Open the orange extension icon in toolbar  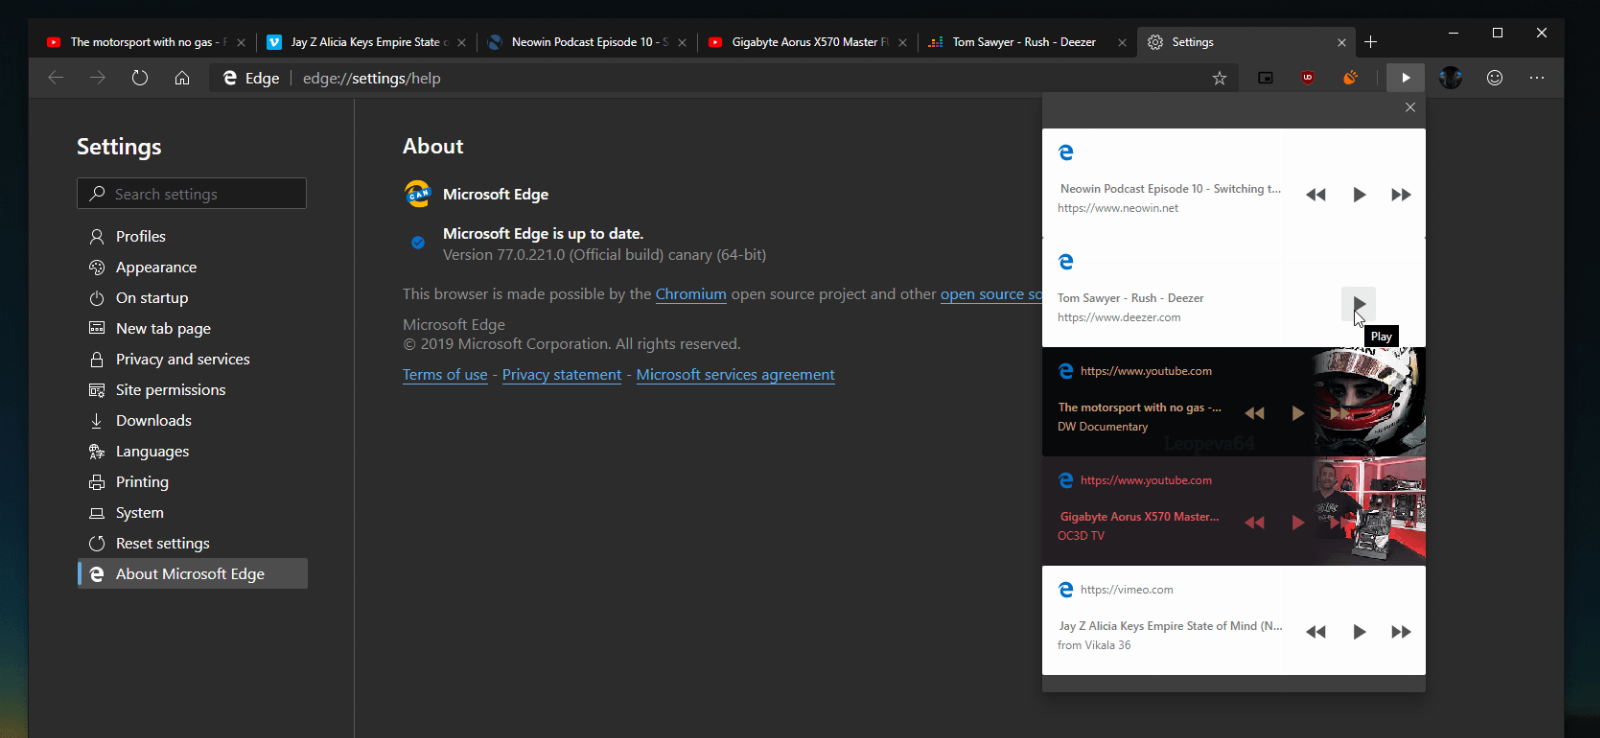[x=1350, y=78]
